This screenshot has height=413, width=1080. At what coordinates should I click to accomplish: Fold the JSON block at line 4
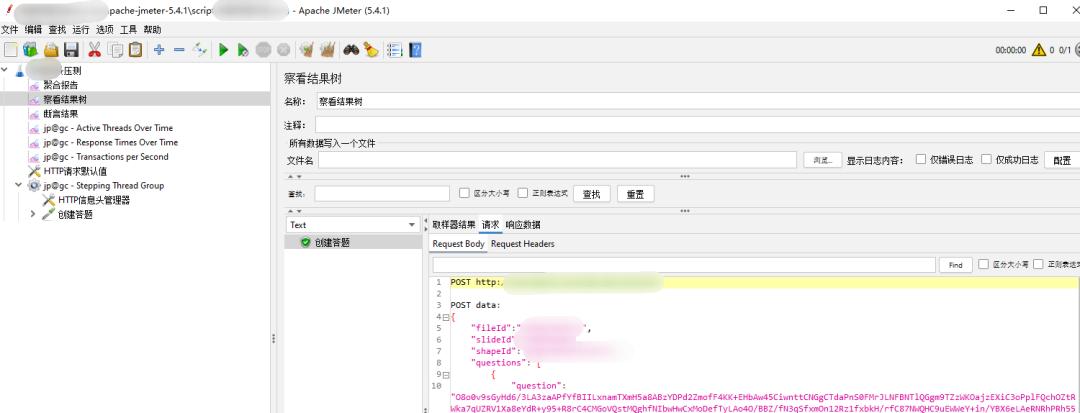[446, 317]
